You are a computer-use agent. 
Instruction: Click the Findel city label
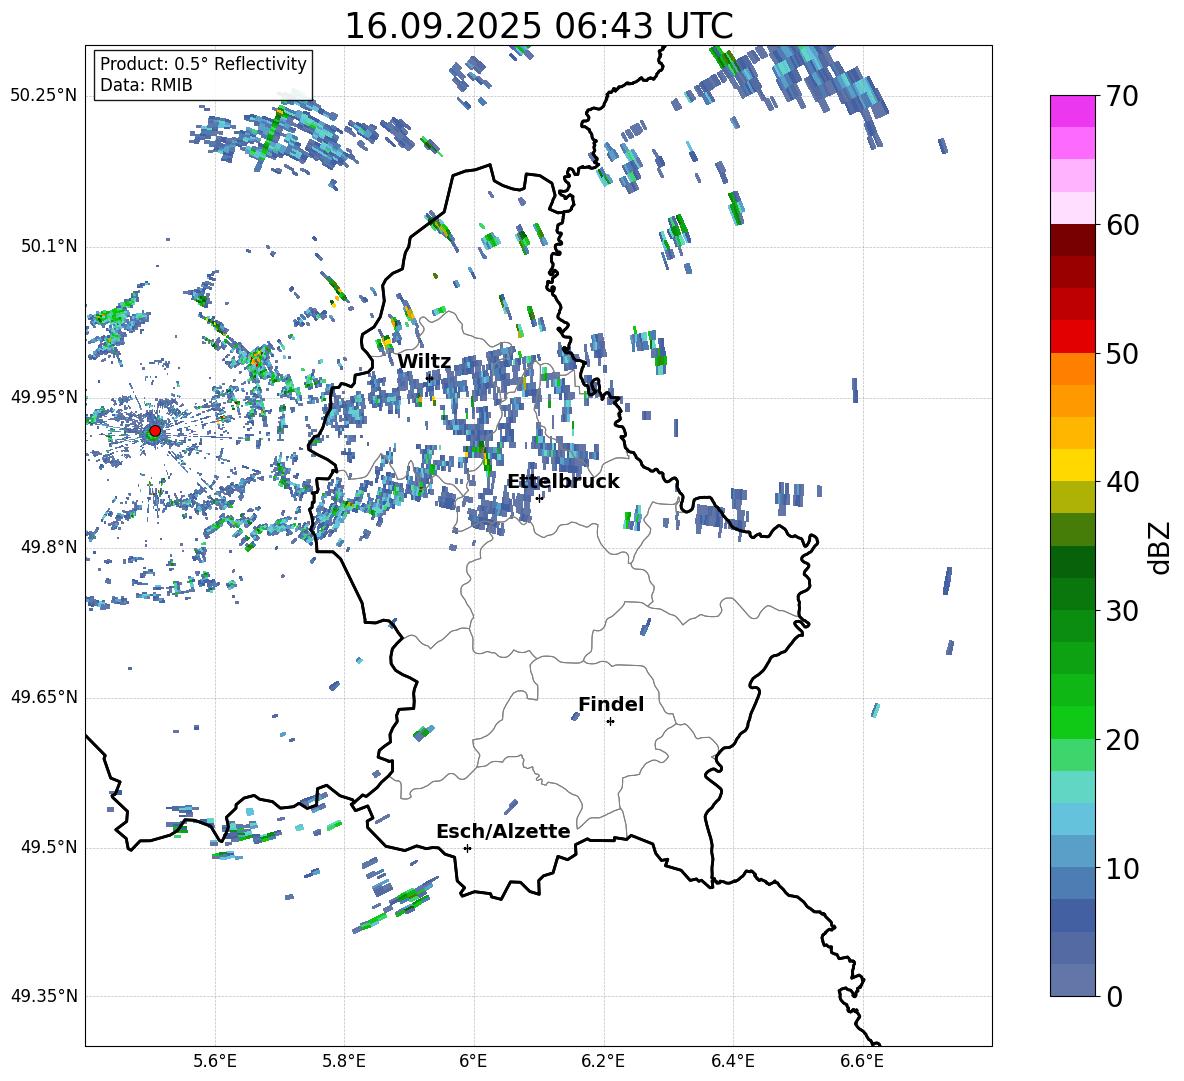pyautogui.click(x=611, y=704)
